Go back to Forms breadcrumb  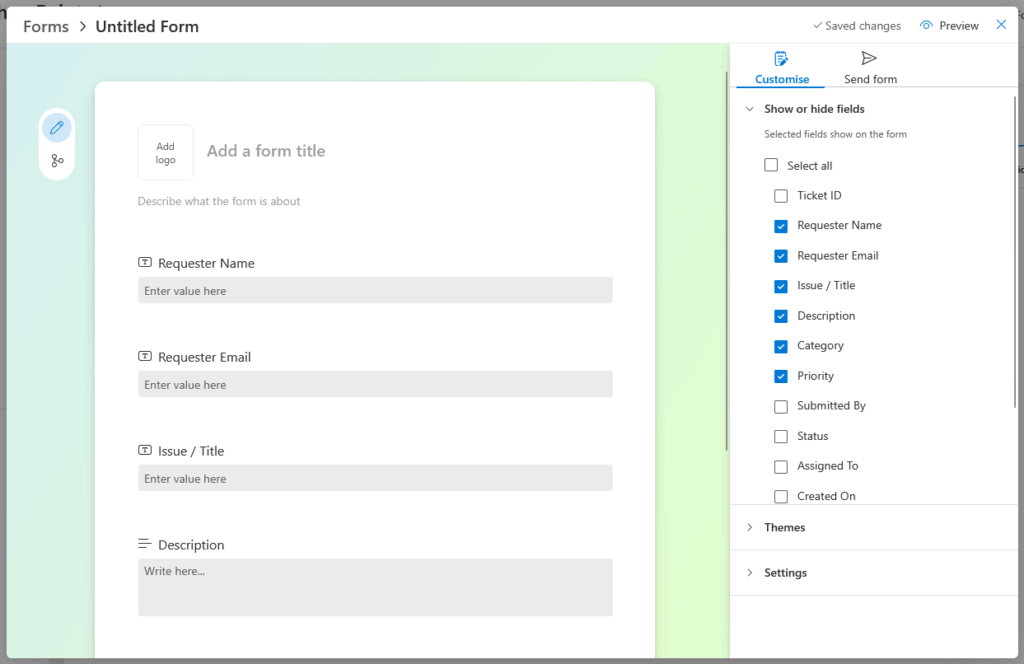[46, 27]
